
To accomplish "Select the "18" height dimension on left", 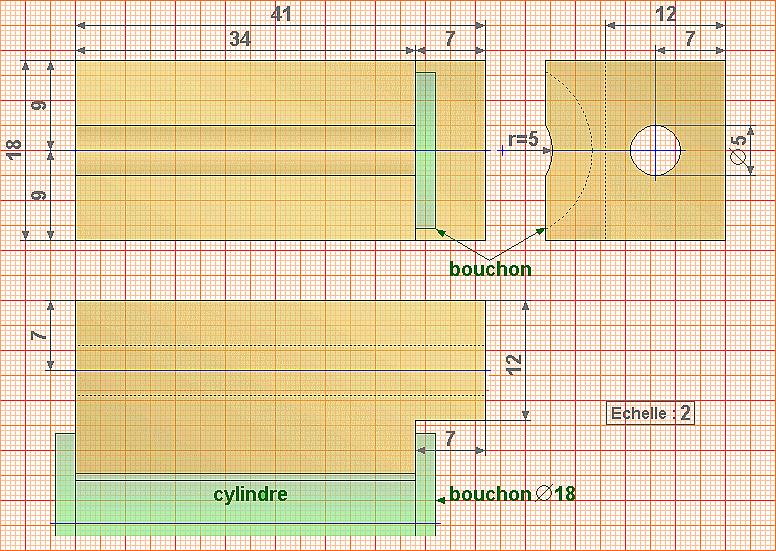I will 13,150.
